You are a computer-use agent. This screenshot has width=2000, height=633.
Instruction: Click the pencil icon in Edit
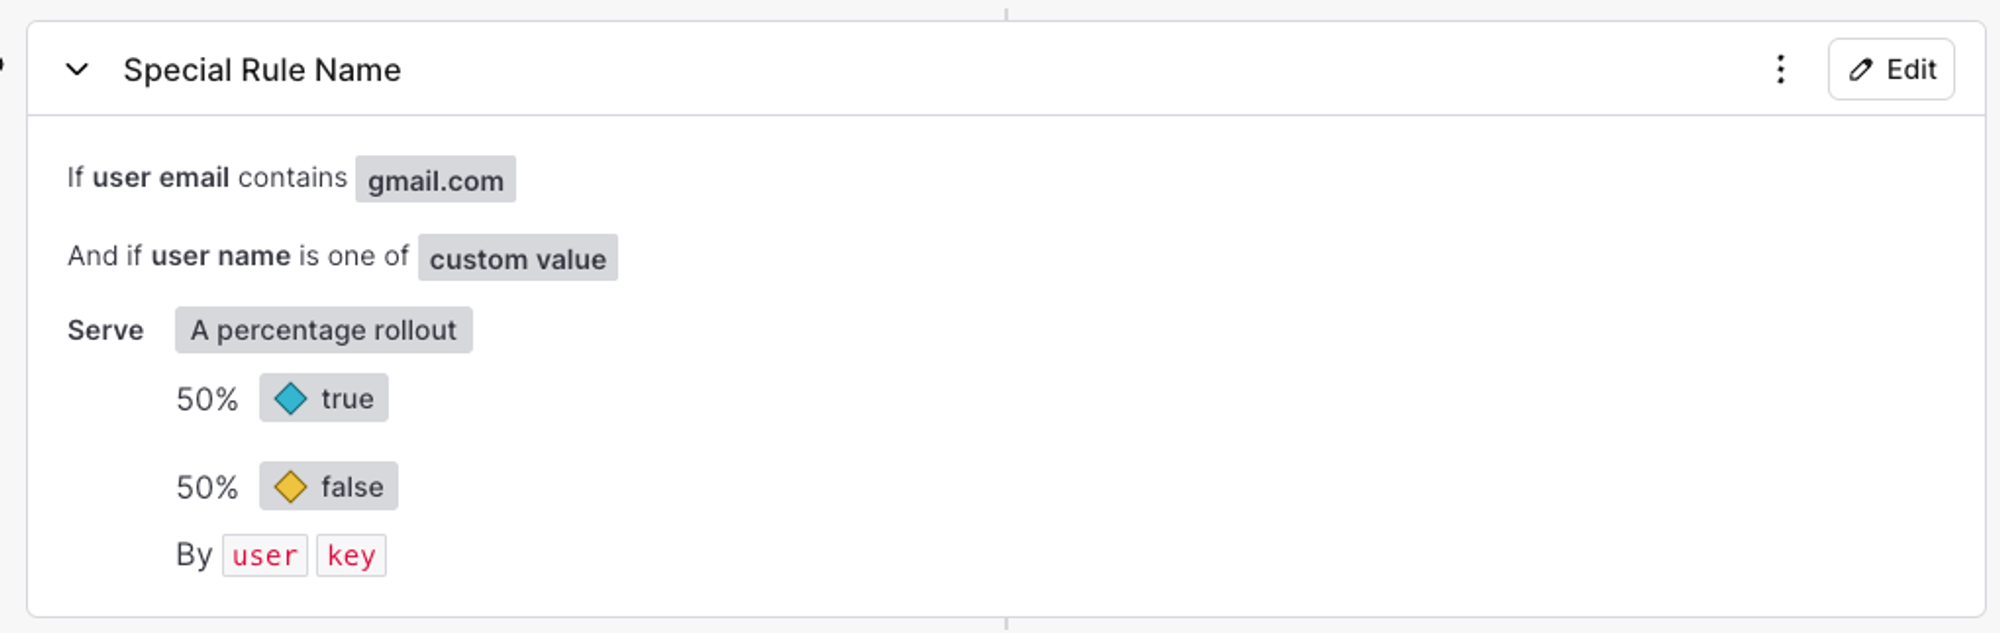pyautogui.click(x=1860, y=69)
